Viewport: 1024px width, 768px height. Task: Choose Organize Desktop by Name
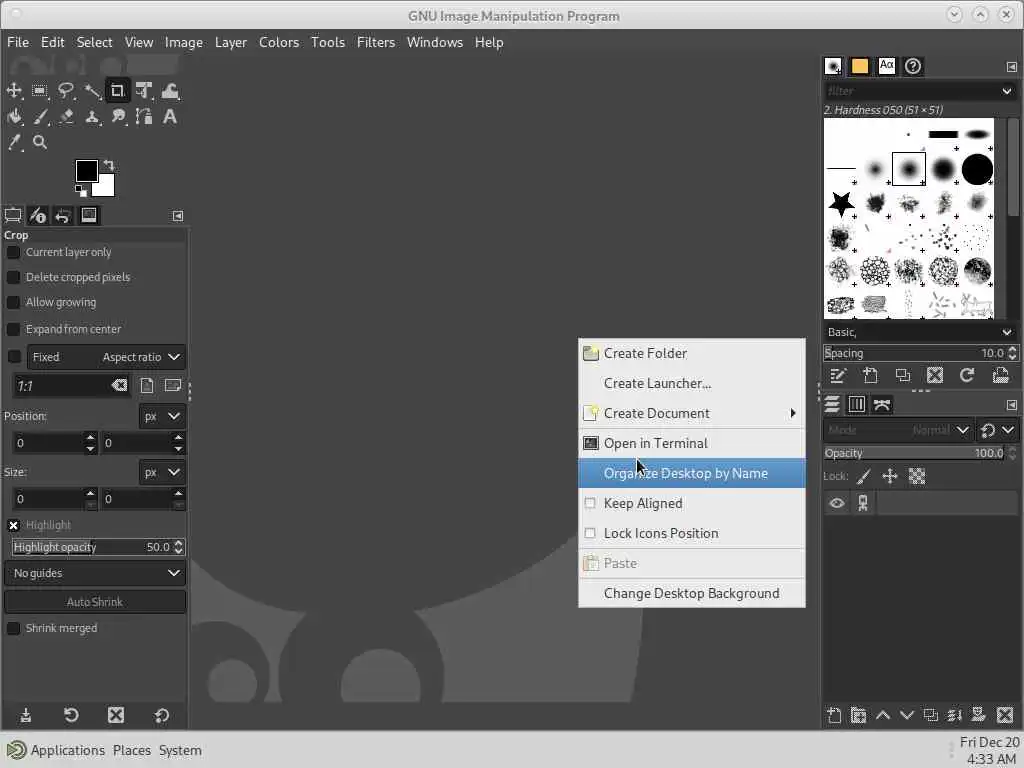(692, 473)
